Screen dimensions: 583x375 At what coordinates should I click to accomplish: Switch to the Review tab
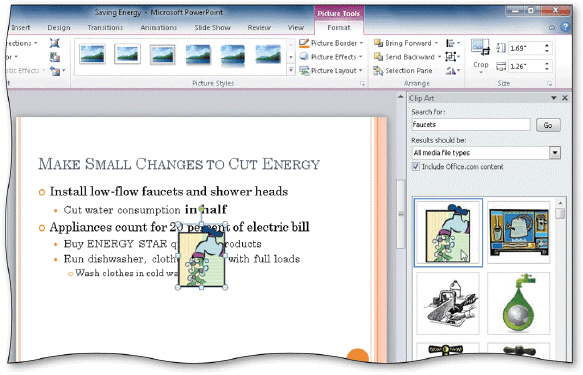point(259,28)
